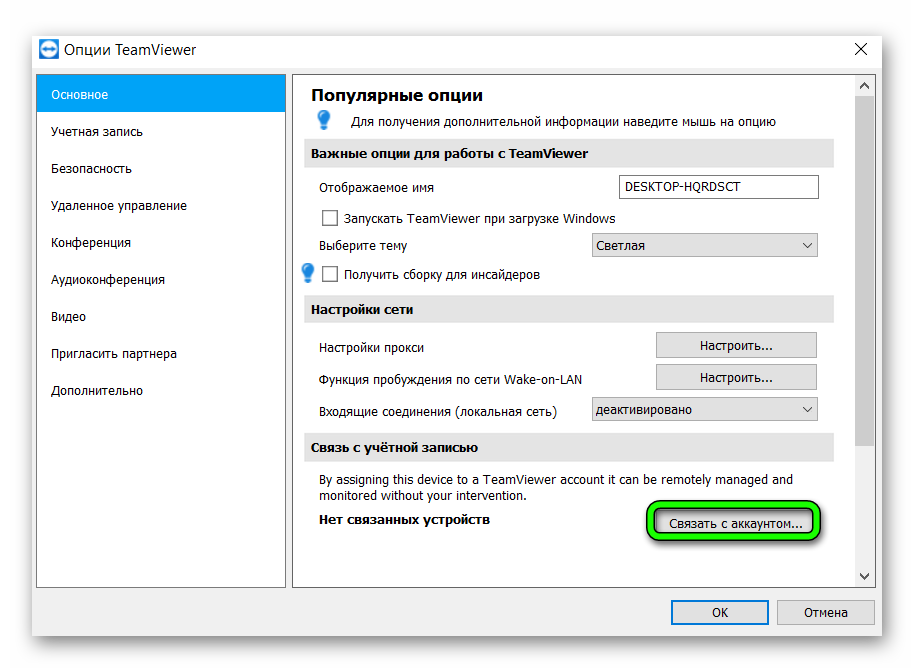This screenshot has width=914, height=668.
Task: Click the Функция пробуждения по сети label
Action: pos(450,379)
